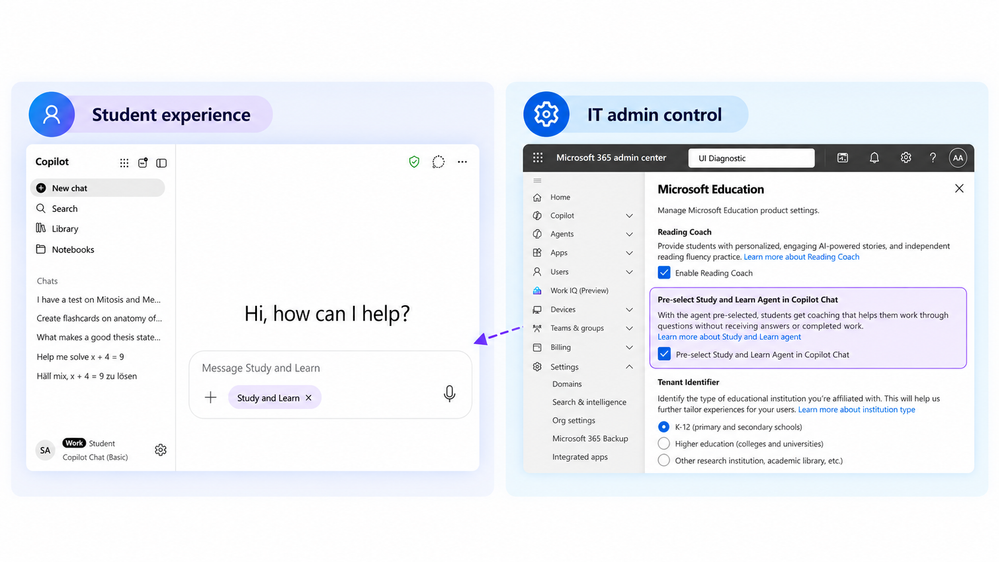Click the green shield protection icon
999x562 pixels.
(x=414, y=162)
